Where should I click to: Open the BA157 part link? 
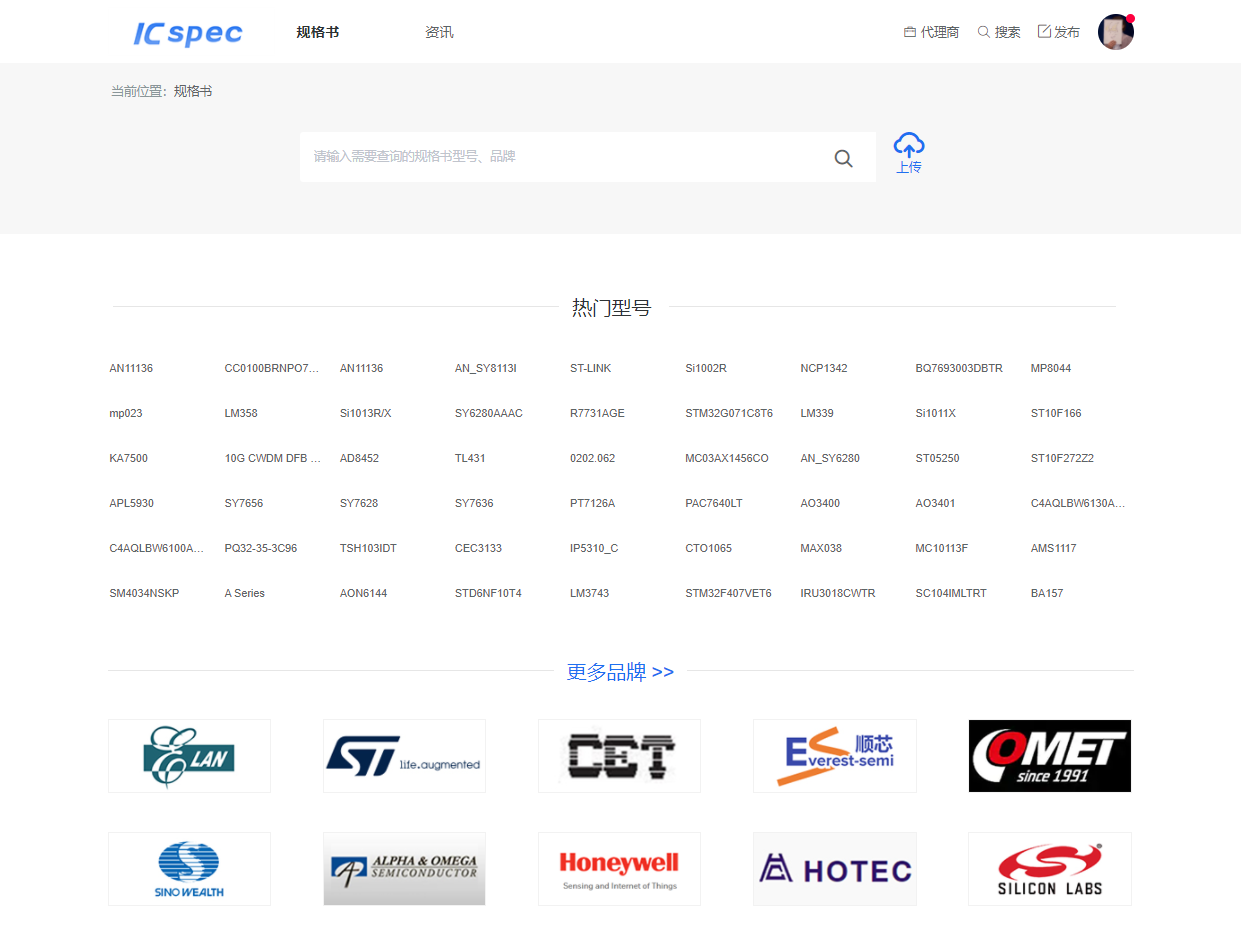pyautogui.click(x=1047, y=593)
